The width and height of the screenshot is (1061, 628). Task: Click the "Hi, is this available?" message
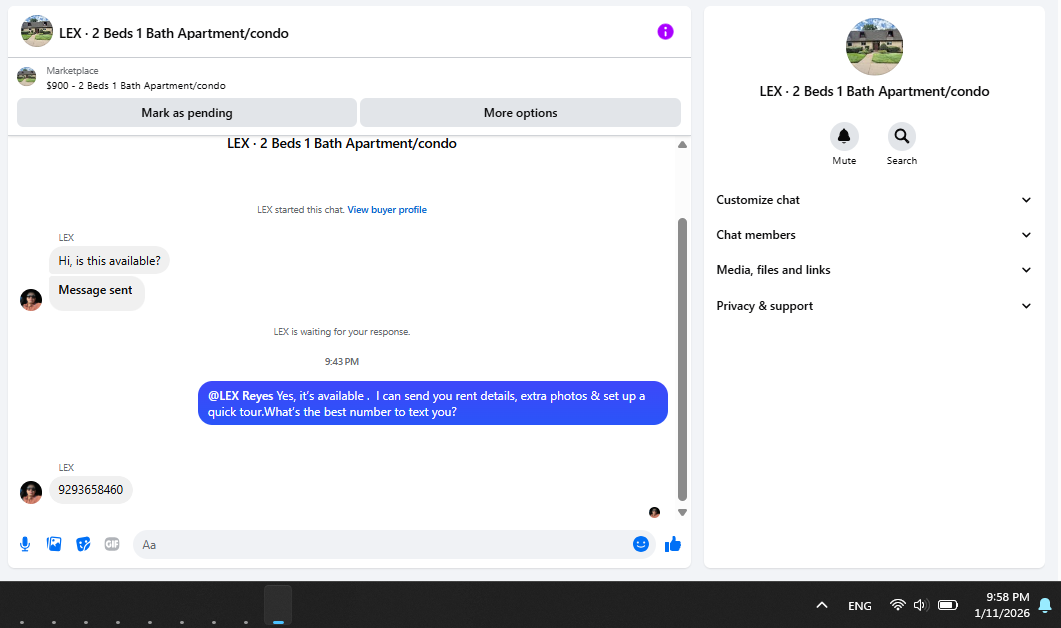[109, 261]
